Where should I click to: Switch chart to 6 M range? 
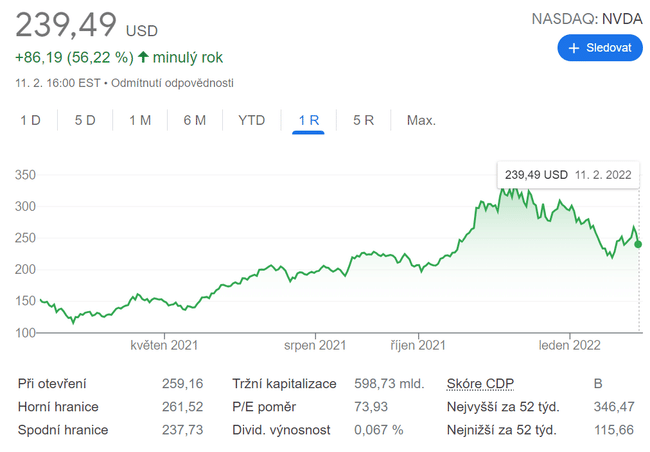click(194, 121)
